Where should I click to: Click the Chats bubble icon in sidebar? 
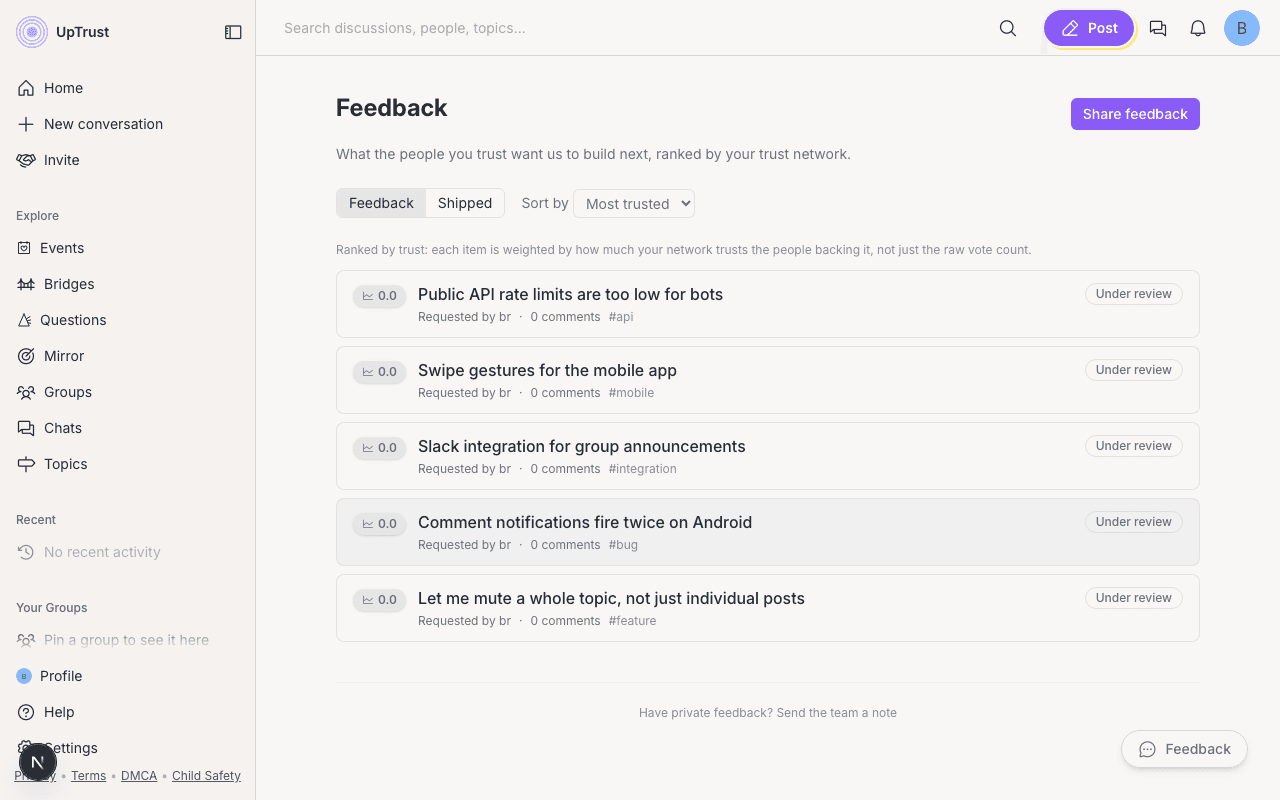pos(26,428)
